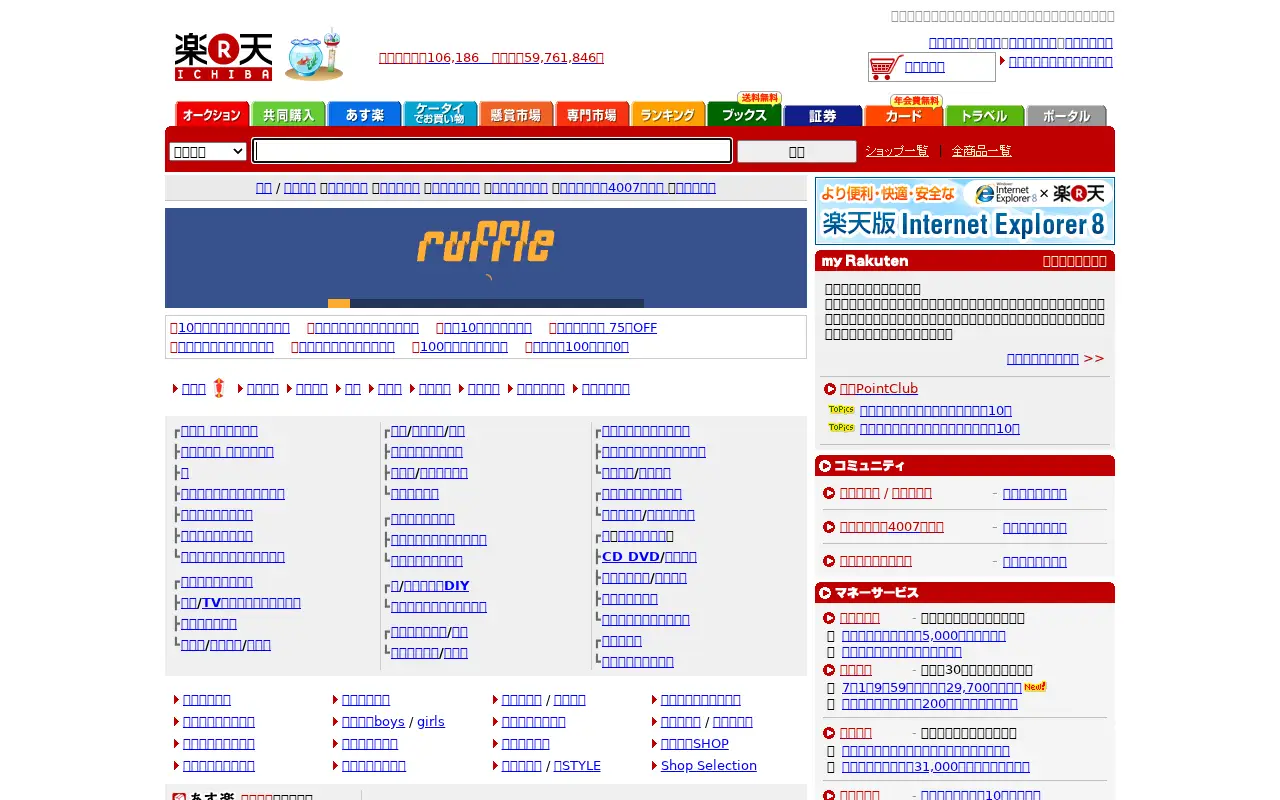Click the コミュニティ header arrow icon

[x=825, y=466]
